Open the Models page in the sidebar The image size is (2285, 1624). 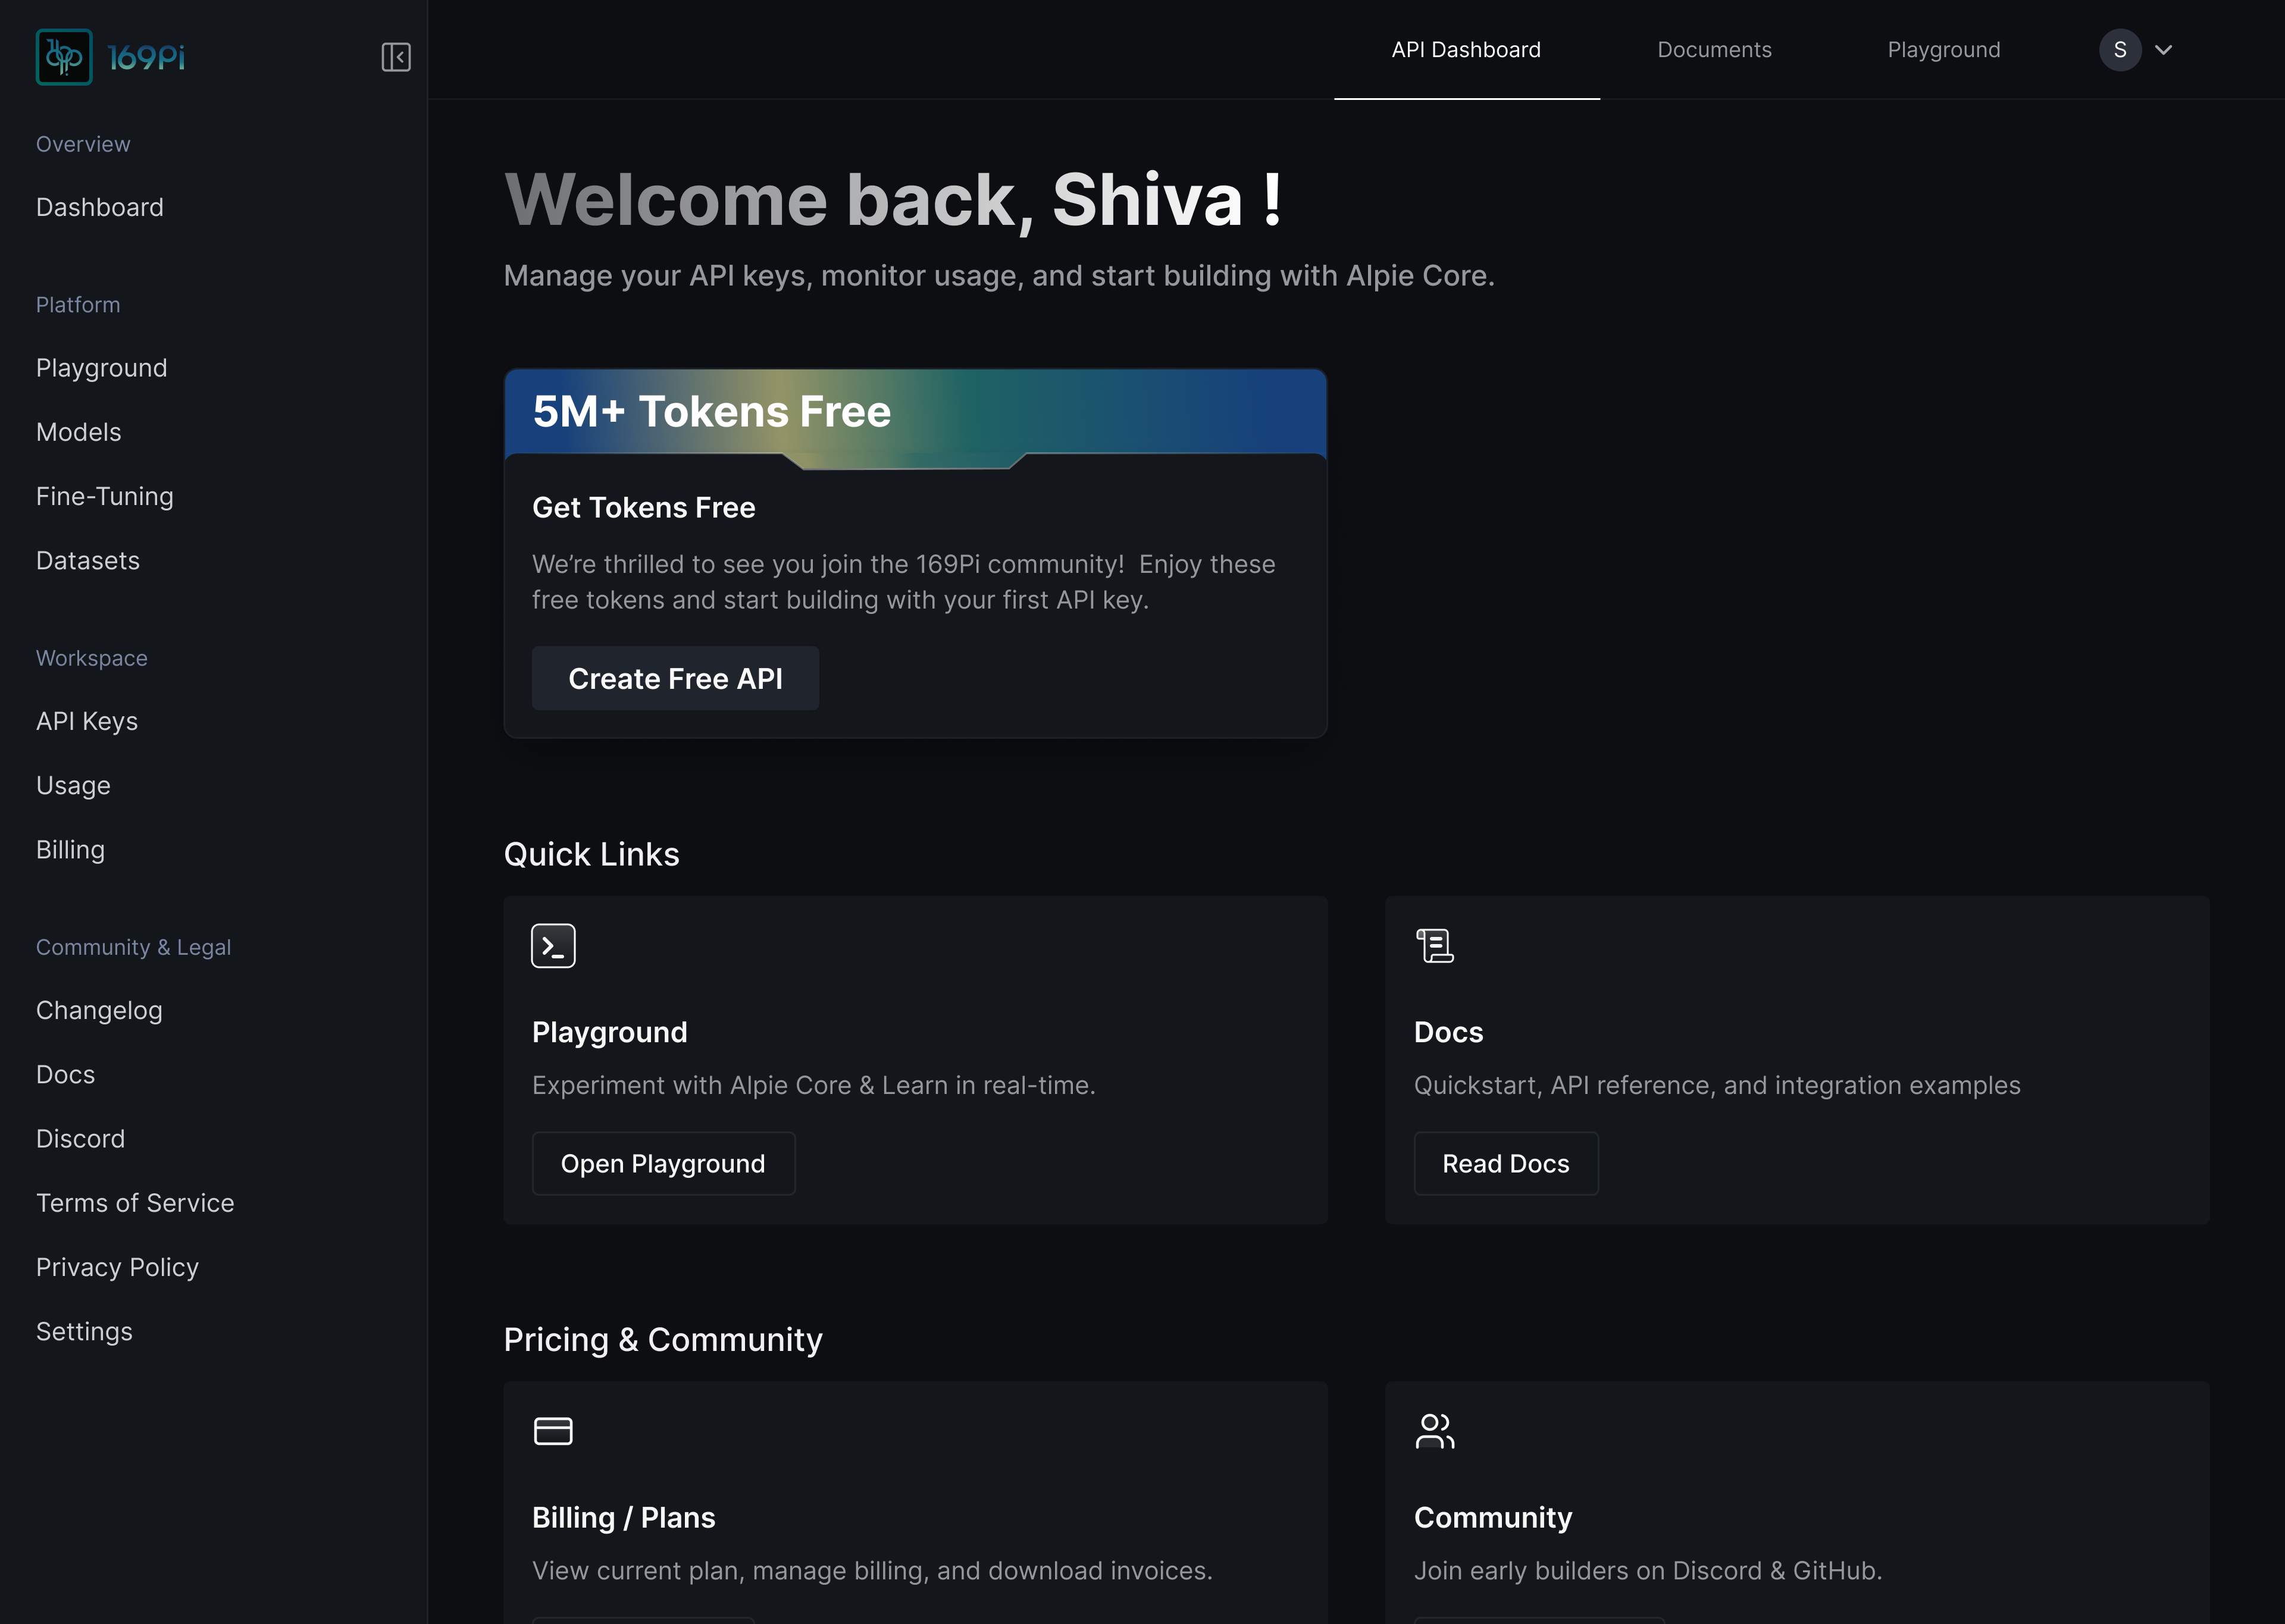coord(78,432)
